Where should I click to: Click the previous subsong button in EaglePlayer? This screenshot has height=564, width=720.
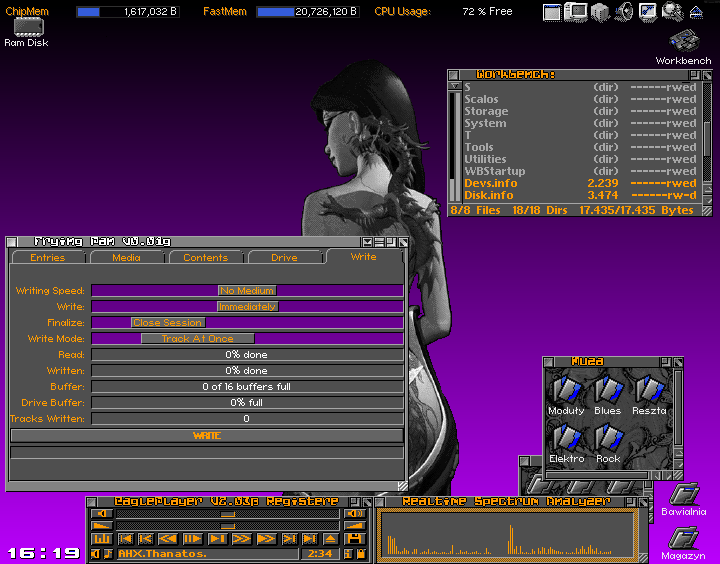146,539
